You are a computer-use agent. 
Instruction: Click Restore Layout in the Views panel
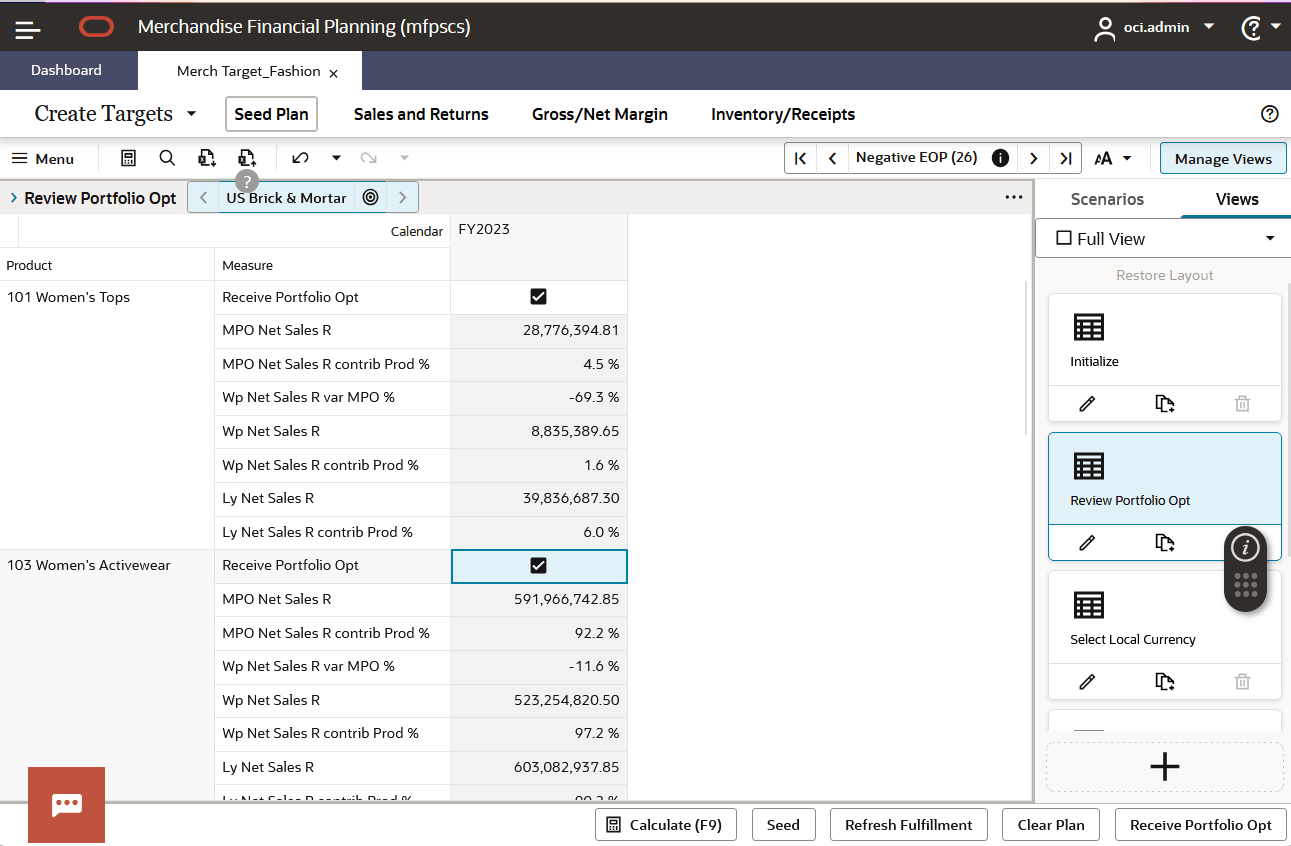[1164, 275]
